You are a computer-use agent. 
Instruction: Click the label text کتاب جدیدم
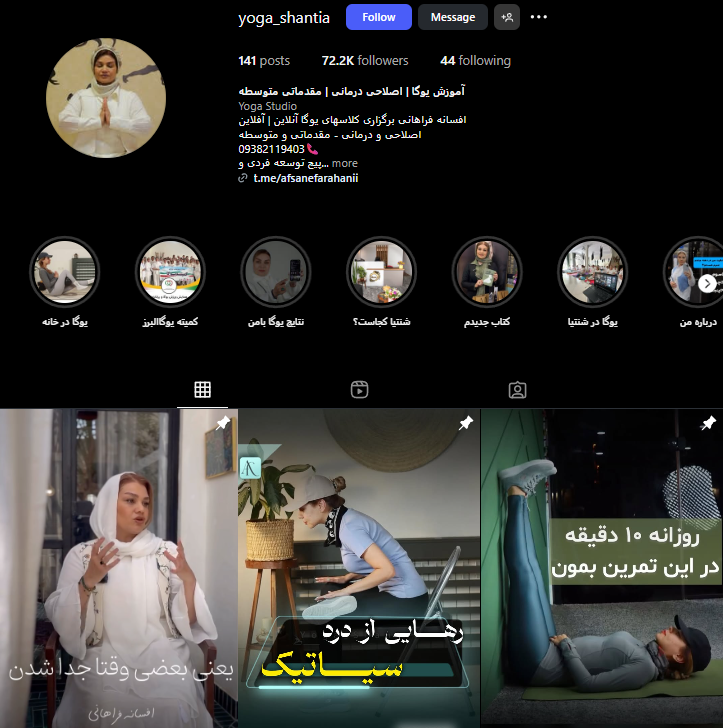tap(487, 322)
